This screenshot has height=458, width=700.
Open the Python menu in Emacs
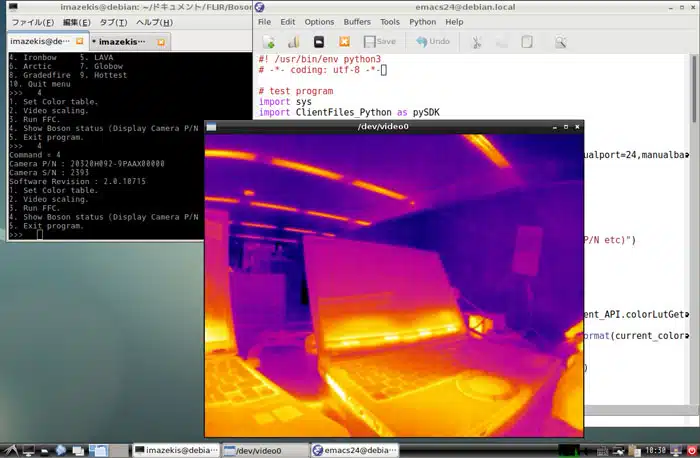(x=422, y=22)
